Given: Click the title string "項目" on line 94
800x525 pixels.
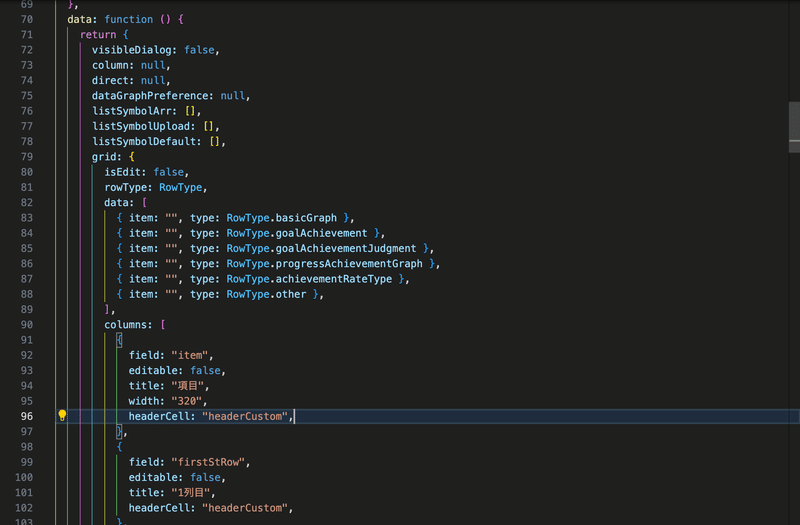Looking at the screenshot, I should click(188, 386).
